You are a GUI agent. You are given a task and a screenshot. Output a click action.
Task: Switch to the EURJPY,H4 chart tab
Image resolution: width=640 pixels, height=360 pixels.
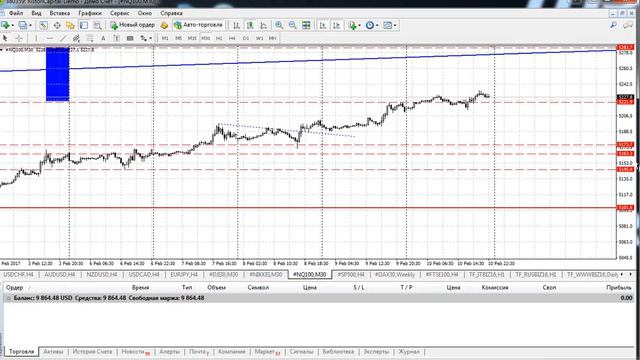click(x=184, y=274)
